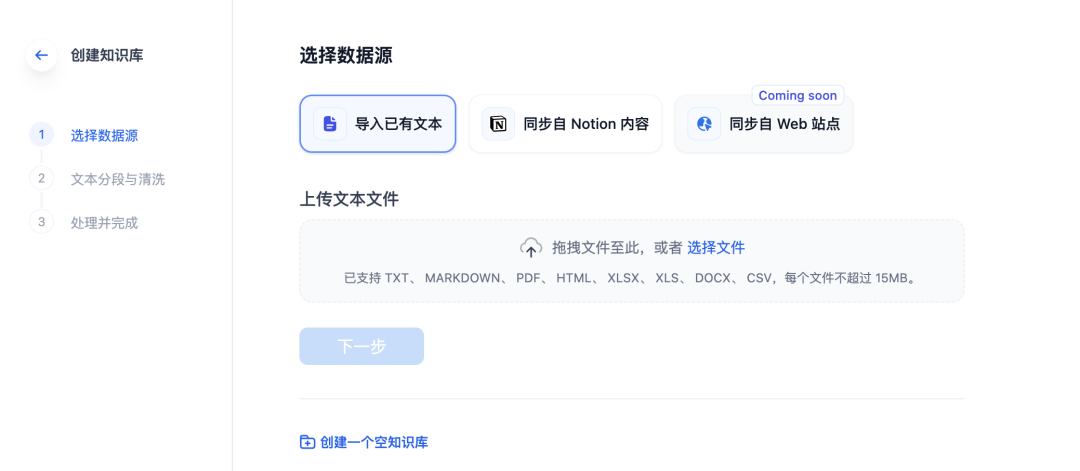Viewport: 1080px width, 471px height.
Task: Go to the 选择数据源 step label
Action: point(104,135)
